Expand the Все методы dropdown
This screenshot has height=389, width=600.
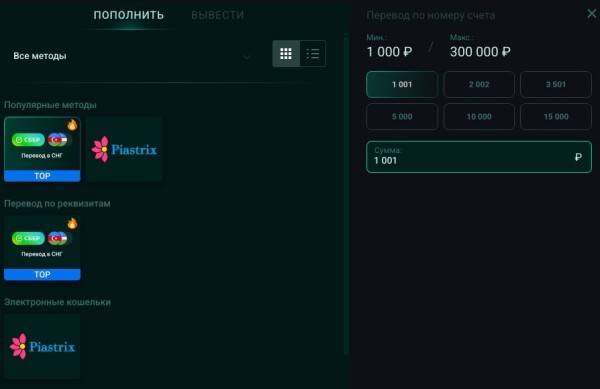click(132, 56)
